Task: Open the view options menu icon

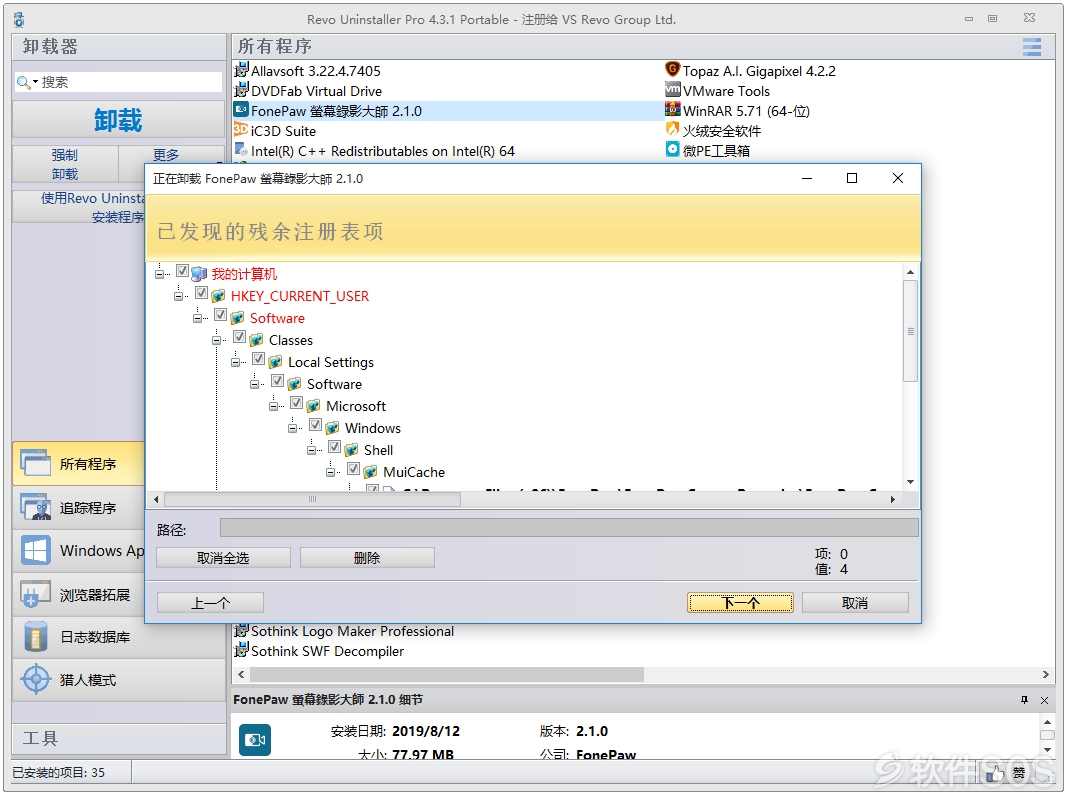Action: pos(1032,46)
